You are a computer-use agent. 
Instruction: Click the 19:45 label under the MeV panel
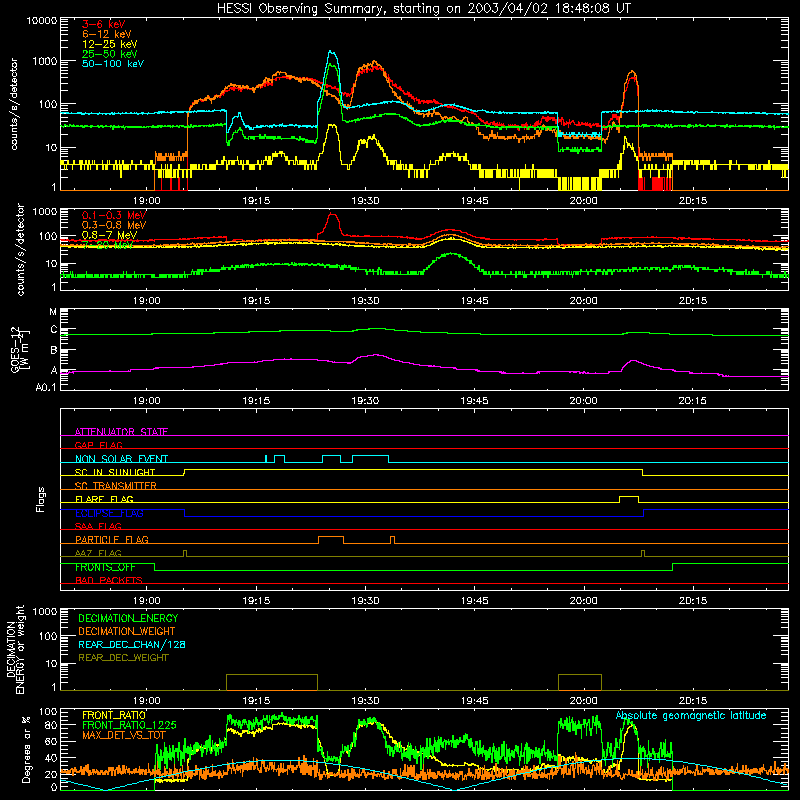coord(474,301)
